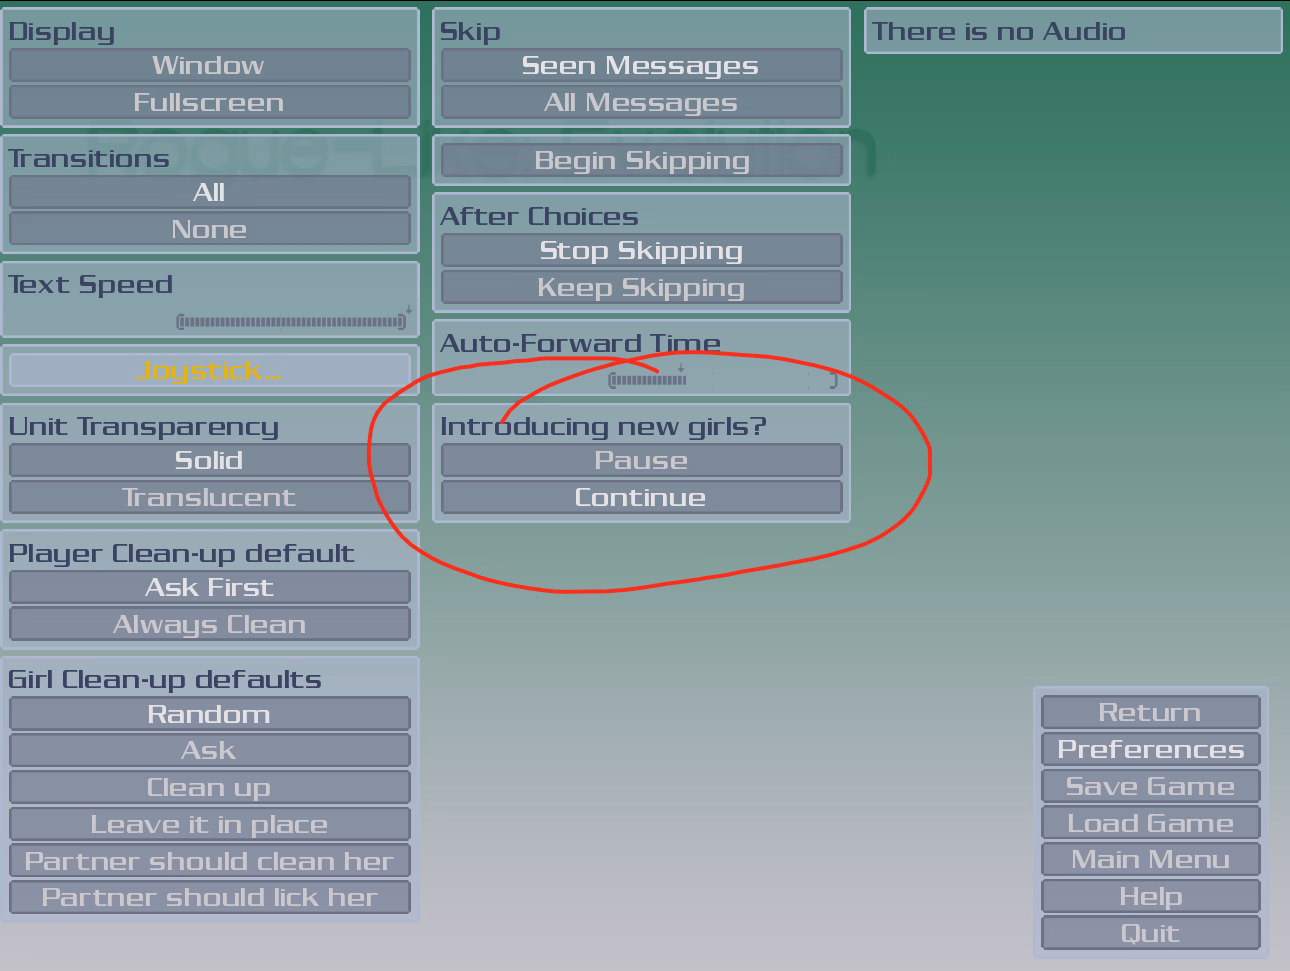Open the Save Game screen
Screen dimensions: 1290x971
click(x=1150, y=786)
